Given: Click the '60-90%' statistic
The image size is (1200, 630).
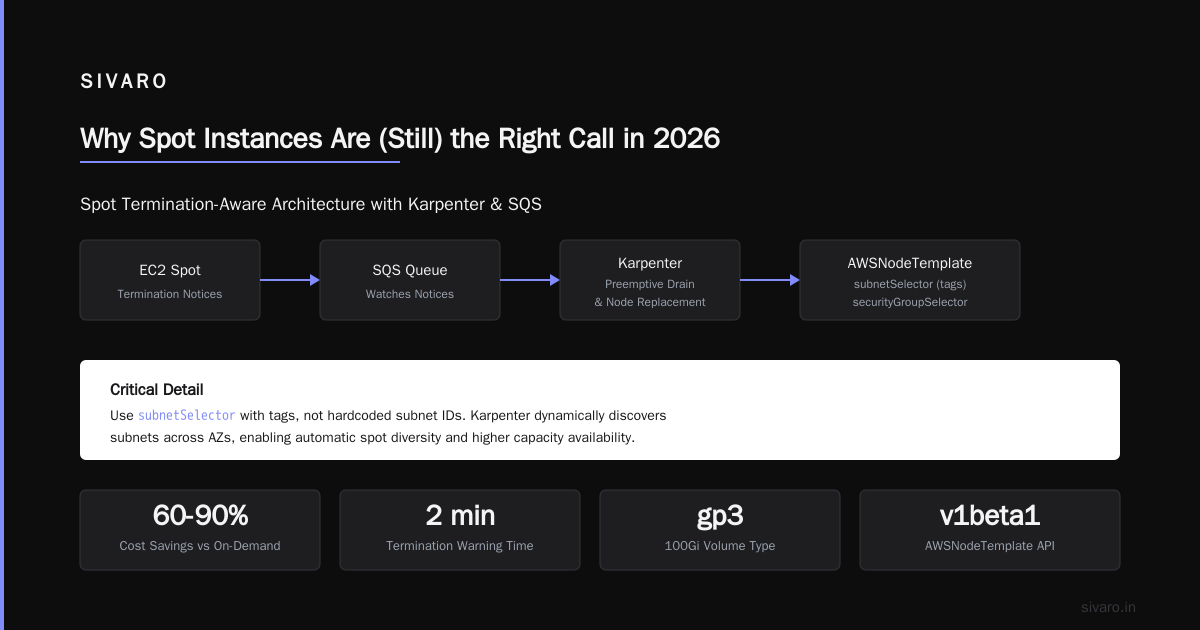Looking at the screenshot, I should (x=200, y=516).
